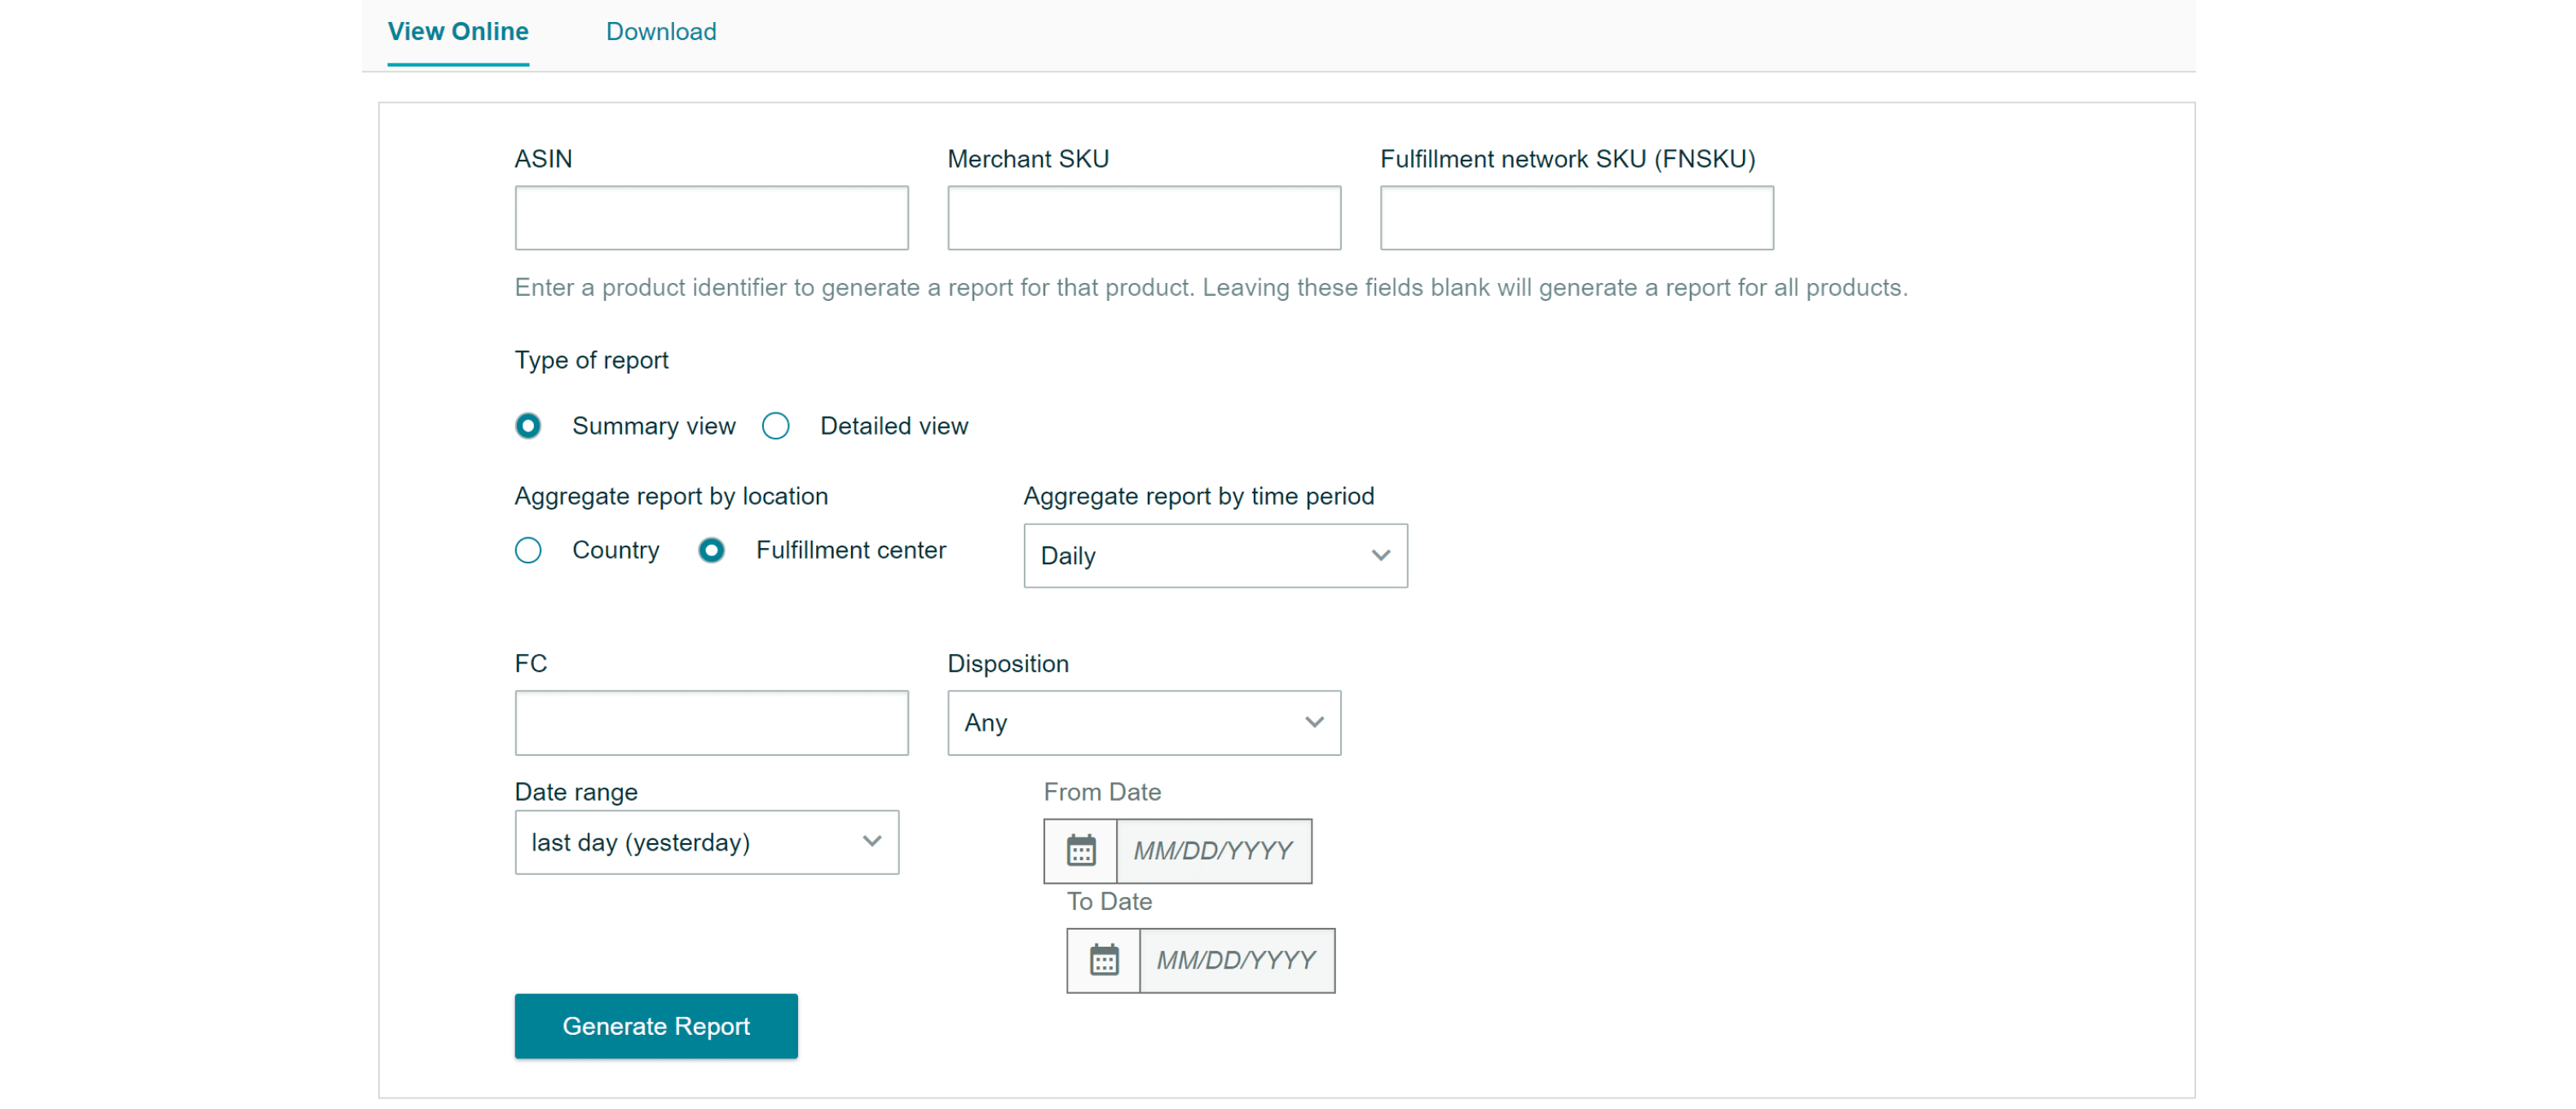
Task: Select the Summary view radio button
Action: [x=528, y=426]
